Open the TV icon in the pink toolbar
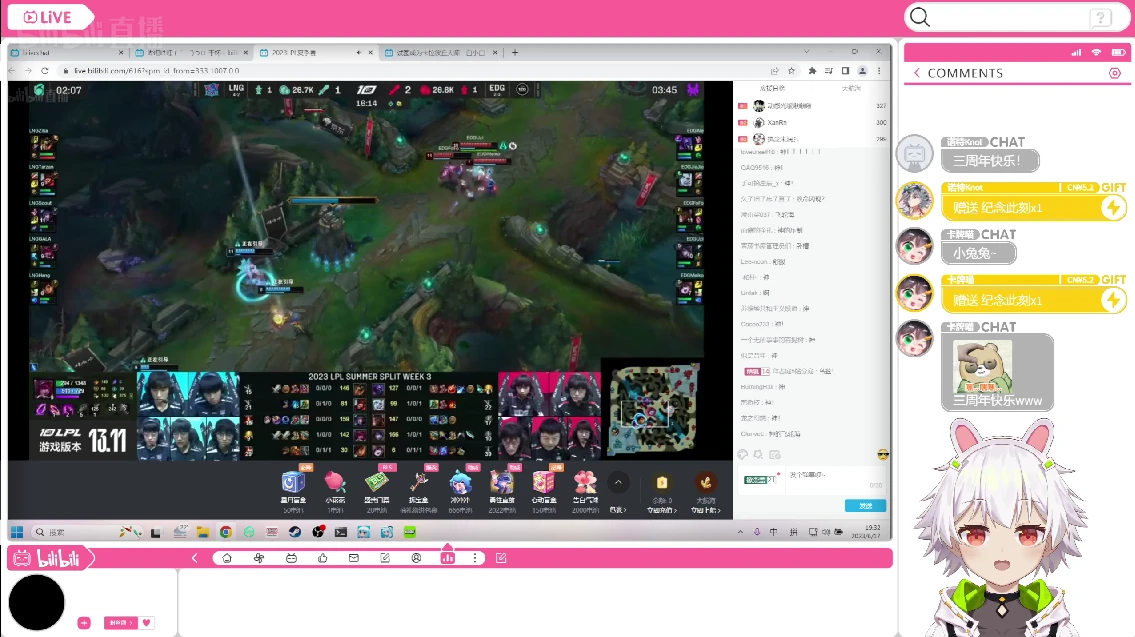This screenshot has height=637, width=1135. click(291, 558)
